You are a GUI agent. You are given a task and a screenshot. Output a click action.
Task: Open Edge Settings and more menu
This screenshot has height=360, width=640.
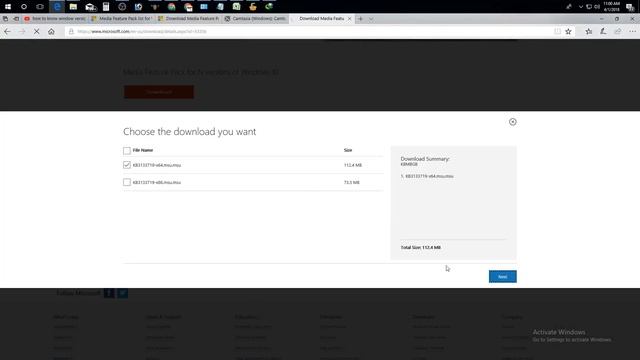point(632,31)
